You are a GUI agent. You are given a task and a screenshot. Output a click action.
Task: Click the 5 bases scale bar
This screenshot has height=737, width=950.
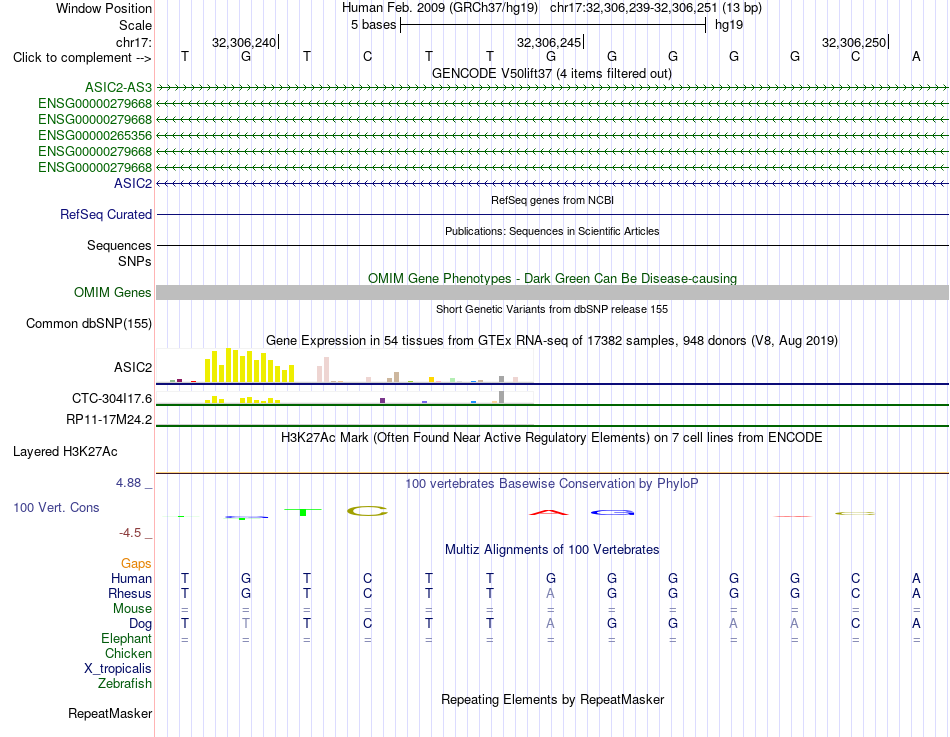pos(553,25)
